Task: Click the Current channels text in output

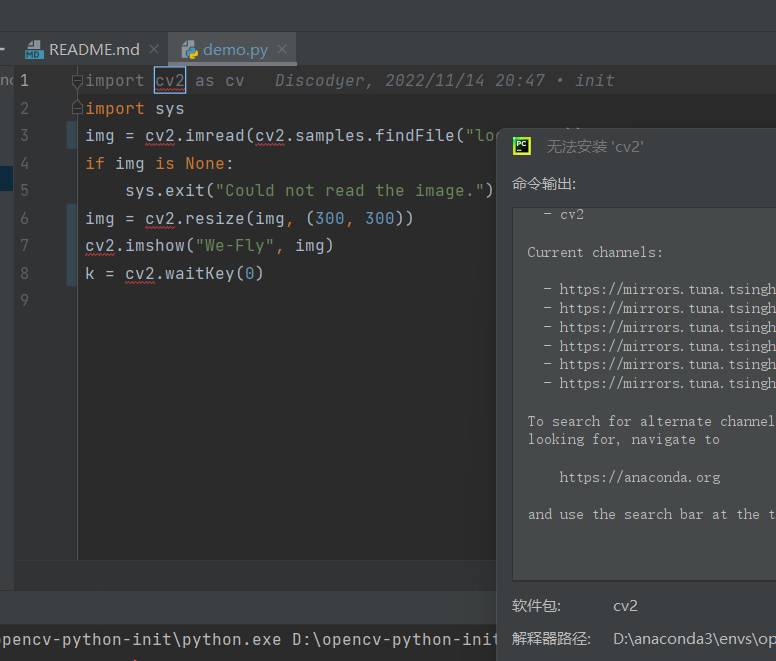Action: (x=595, y=252)
